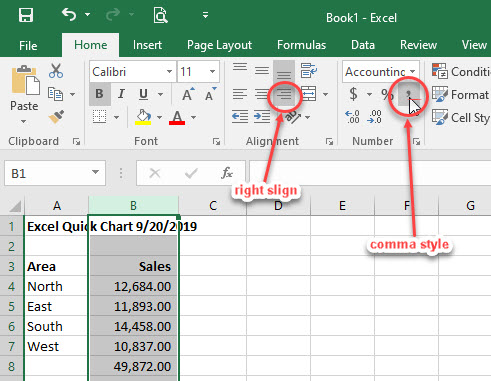The width and height of the screenshot is (491, 381).
Task: Click the Paste clipboard icon
Action: tap(25, 80)
